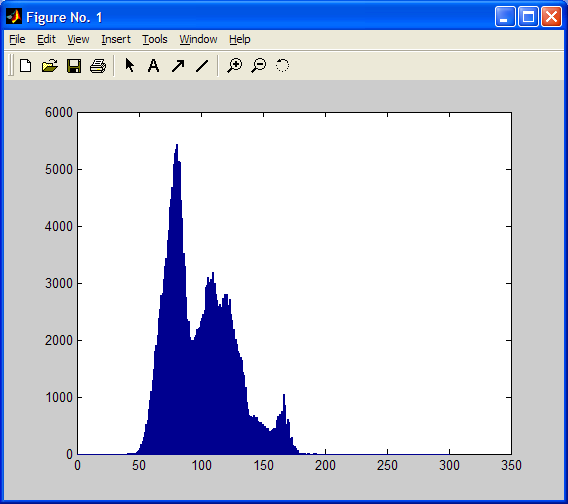Create a new figure with the blank page icon
This screenshot has width=568, height=504.
tap(25, 66)
